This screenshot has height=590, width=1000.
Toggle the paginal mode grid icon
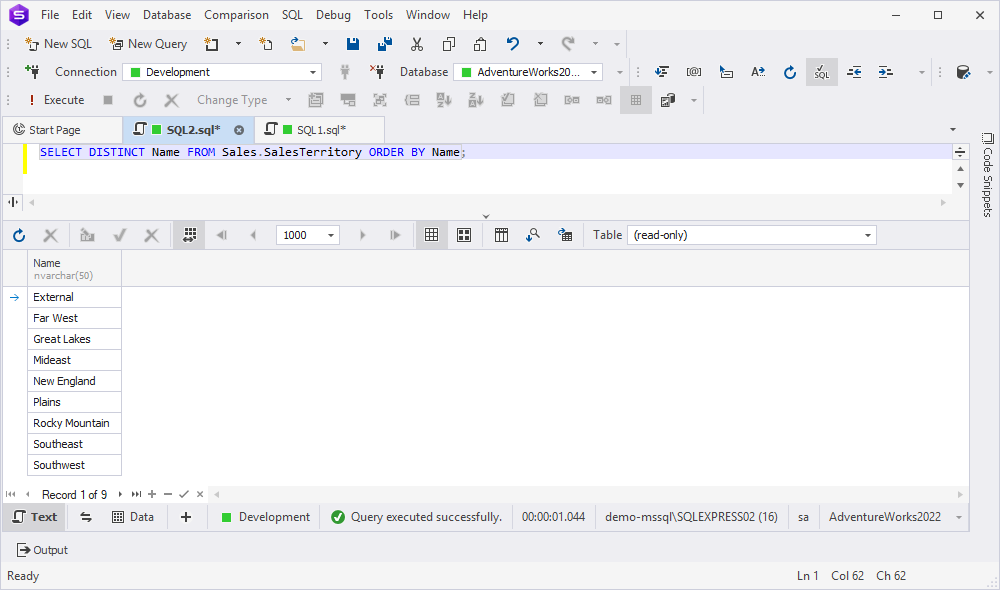click(x=190, y=235)
